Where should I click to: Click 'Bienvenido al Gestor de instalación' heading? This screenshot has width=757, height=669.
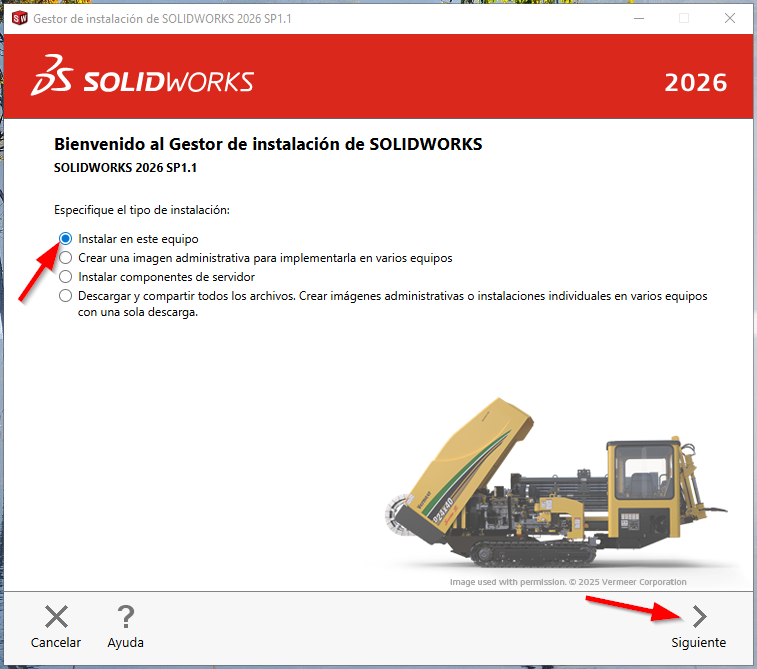(x=268, y=144)
